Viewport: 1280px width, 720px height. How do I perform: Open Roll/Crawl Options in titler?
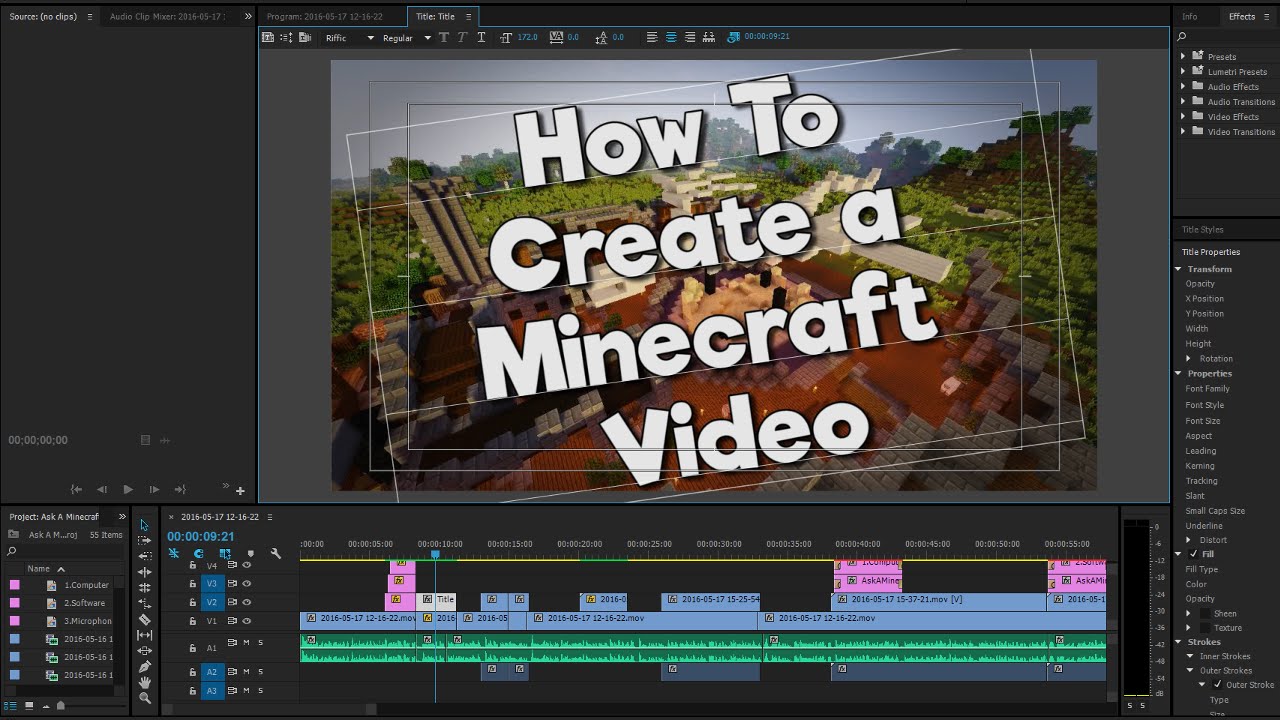286,37
